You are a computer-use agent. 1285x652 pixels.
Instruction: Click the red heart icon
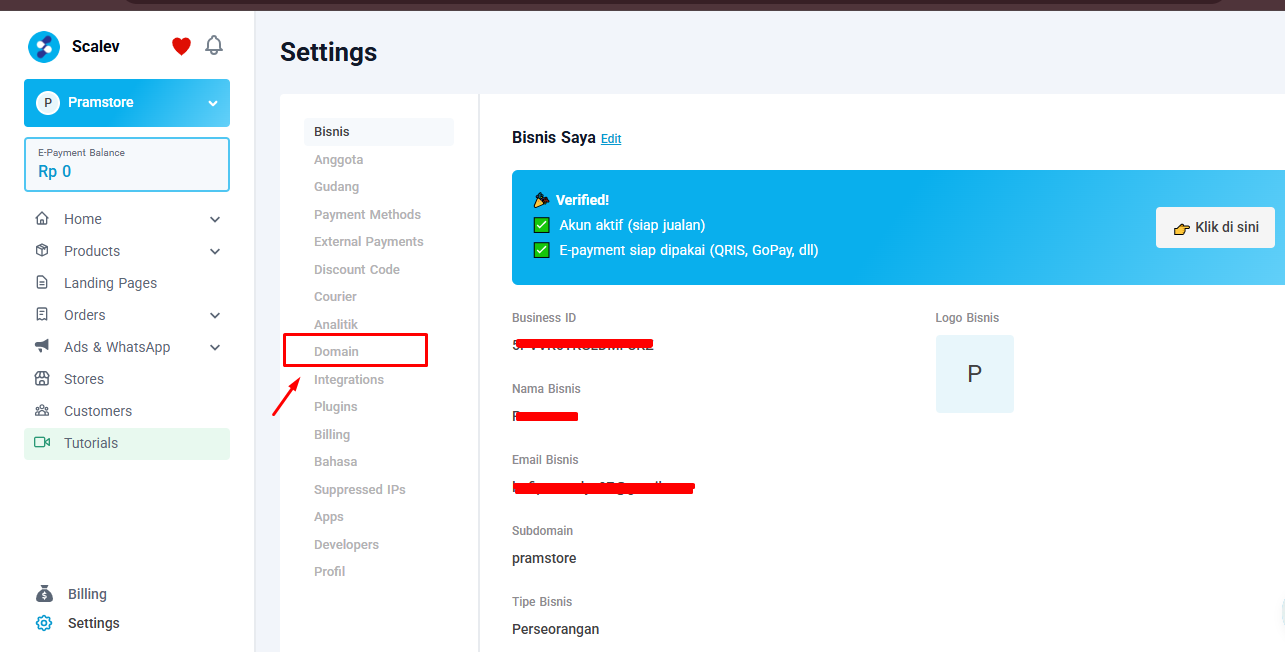click(x=181, y=46)
